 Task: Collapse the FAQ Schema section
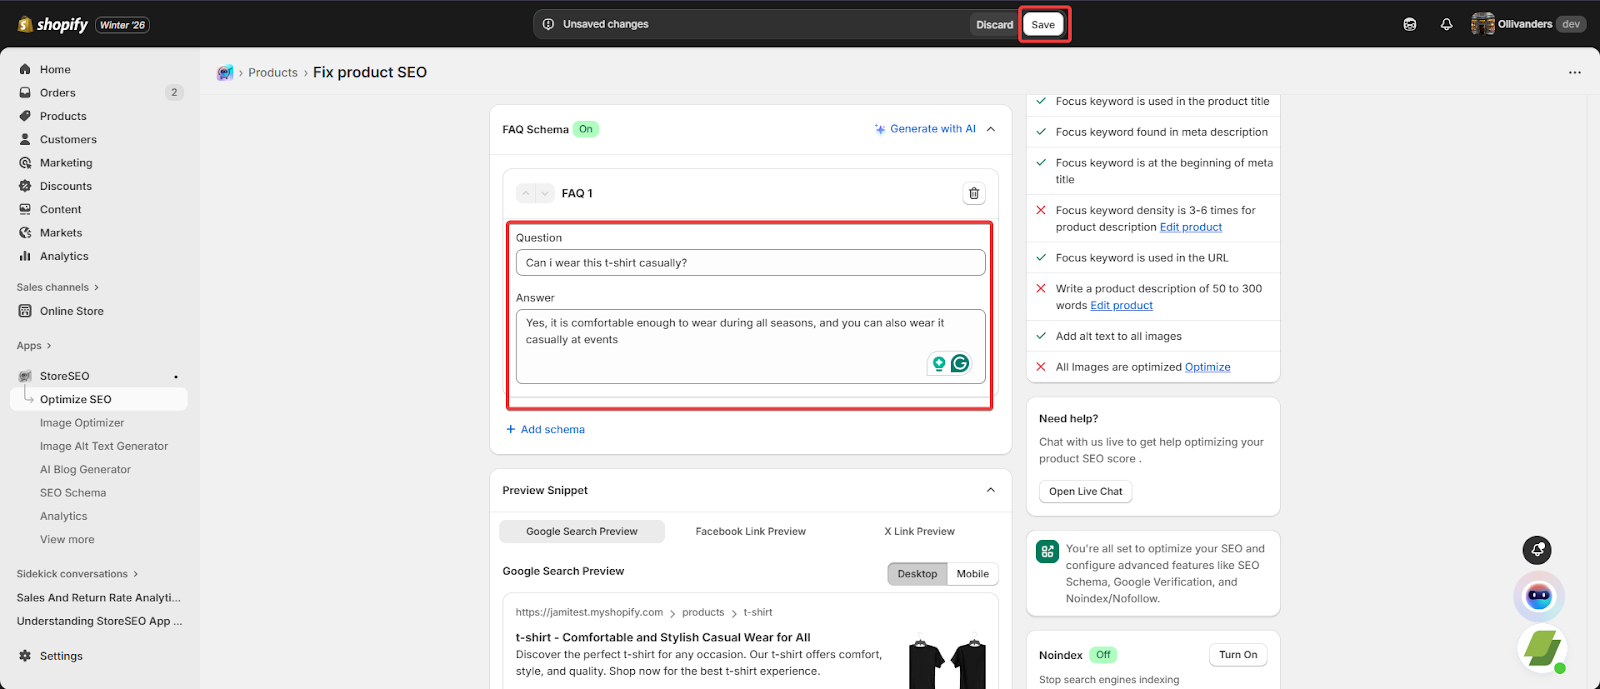[x=991, y=129]
